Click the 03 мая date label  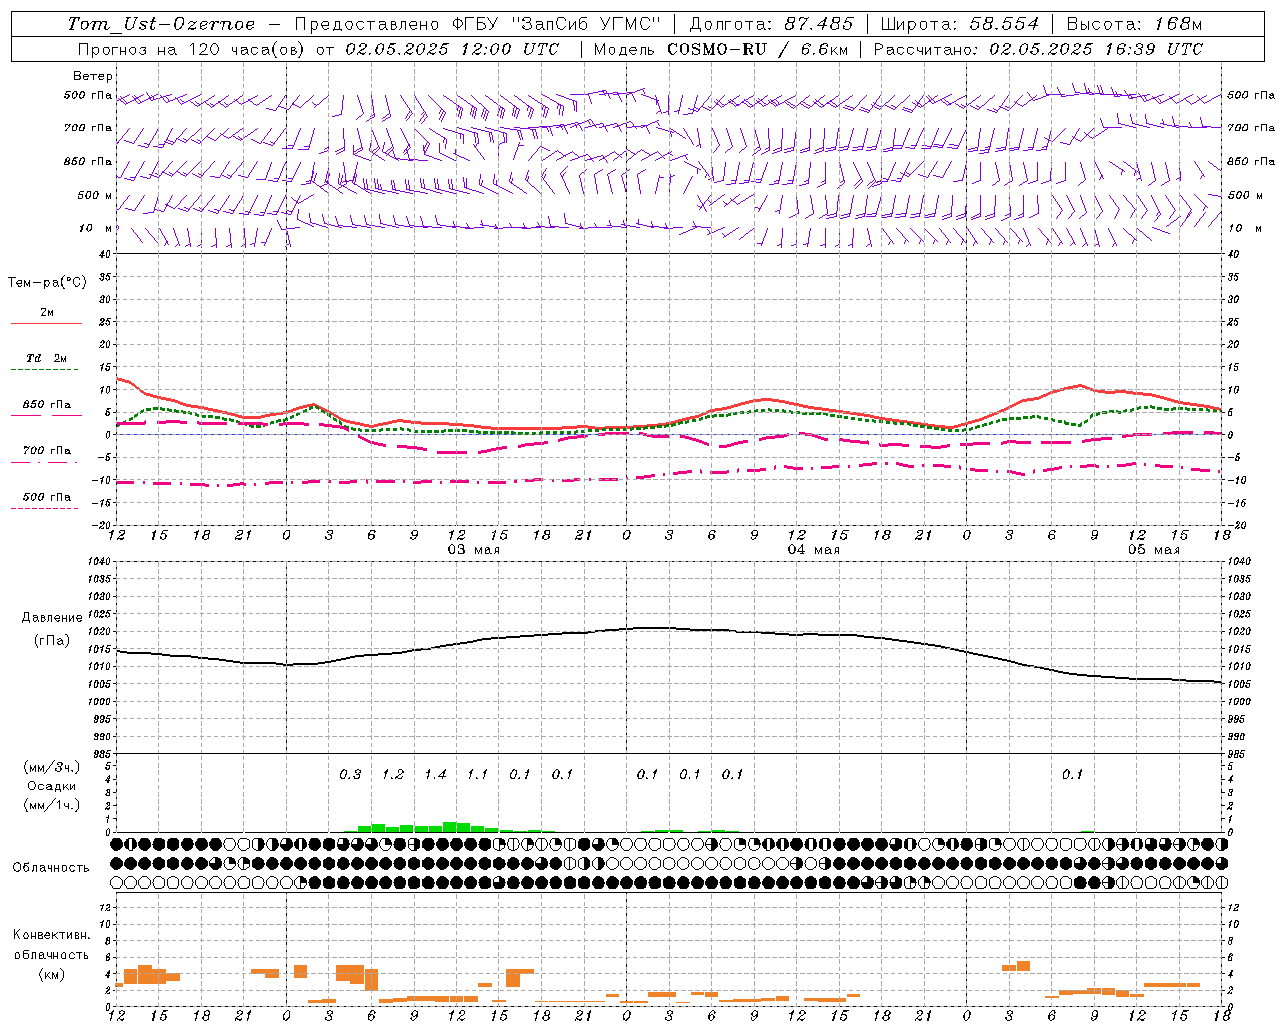pos(474,550)
